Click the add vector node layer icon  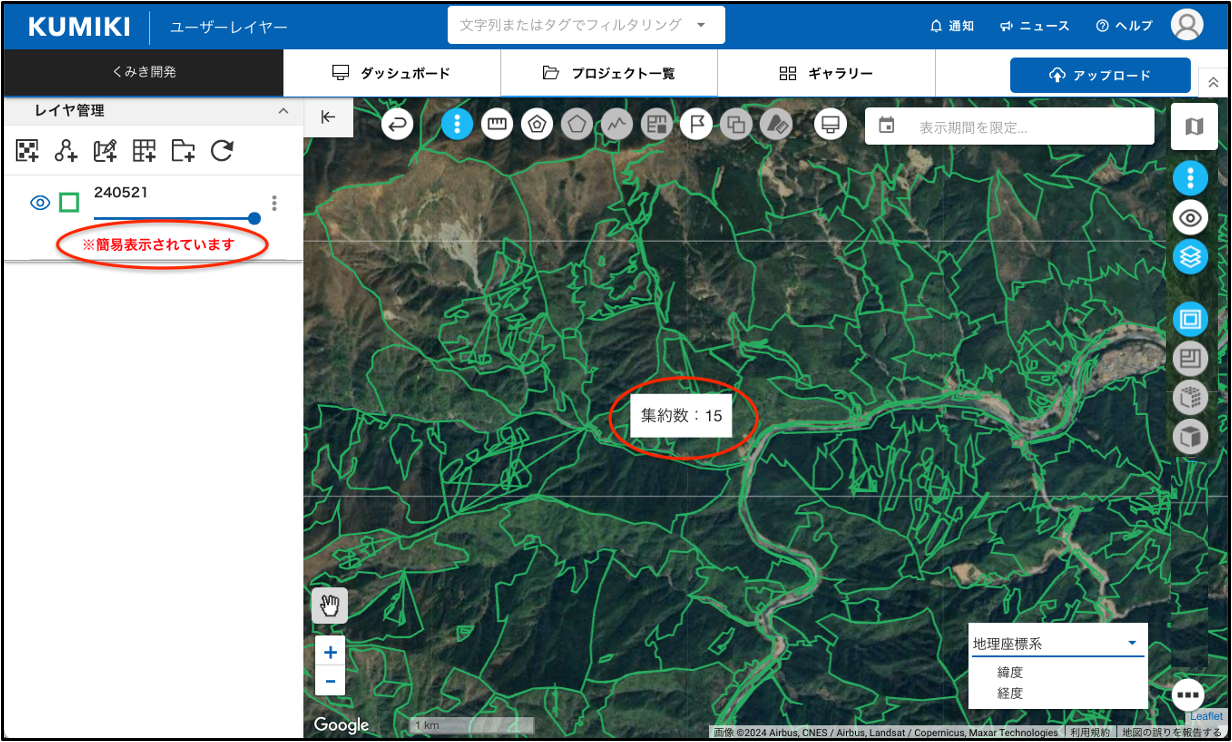point(66,150)
